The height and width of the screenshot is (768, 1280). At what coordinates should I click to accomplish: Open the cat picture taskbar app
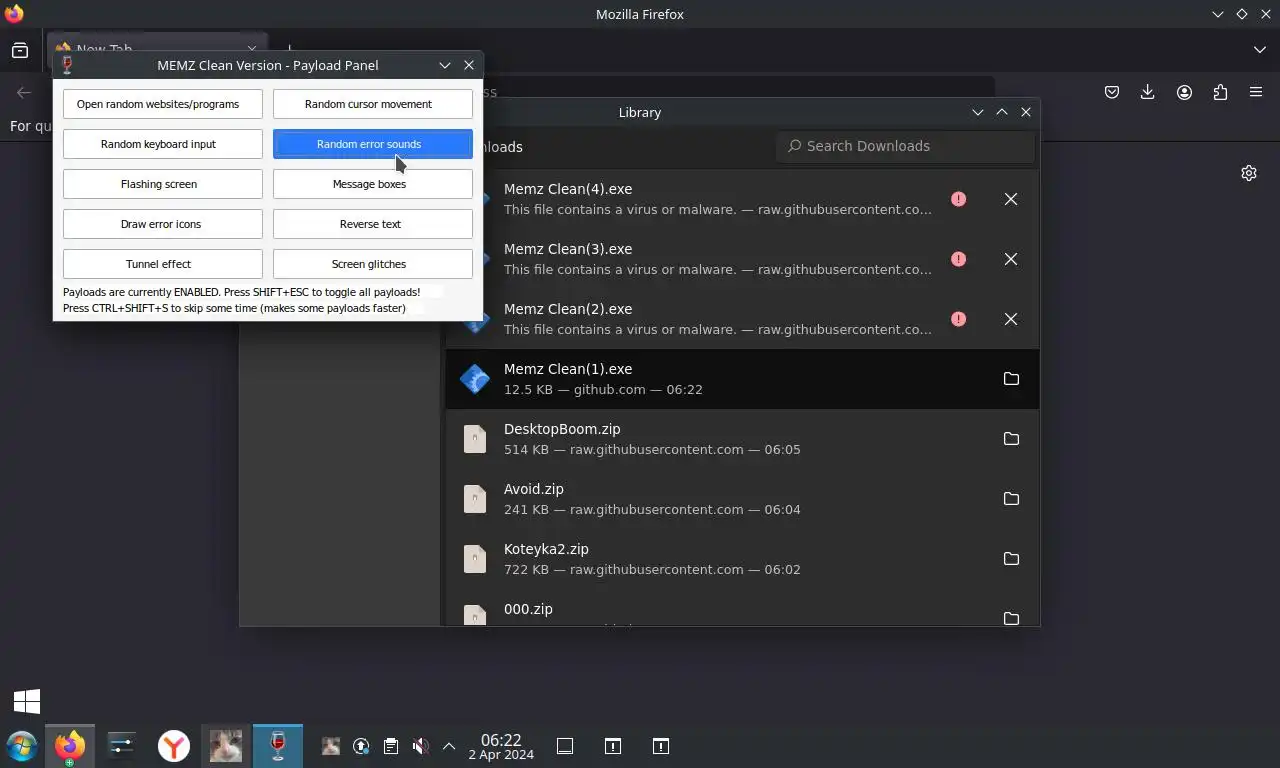point(226,746)
